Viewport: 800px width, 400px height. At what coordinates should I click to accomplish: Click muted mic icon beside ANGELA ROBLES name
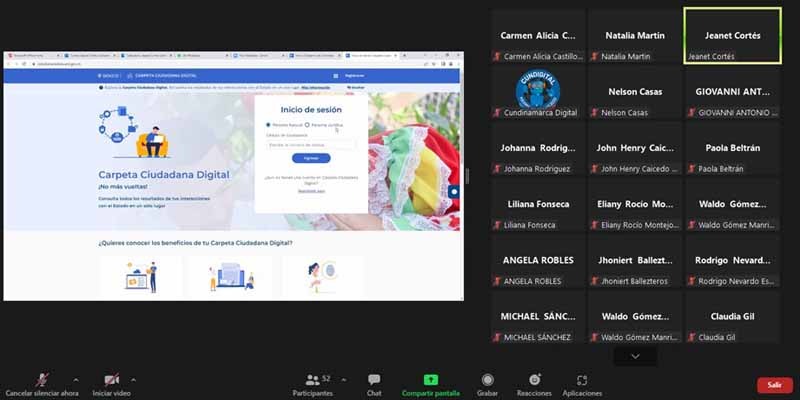[x=497, y=281]
